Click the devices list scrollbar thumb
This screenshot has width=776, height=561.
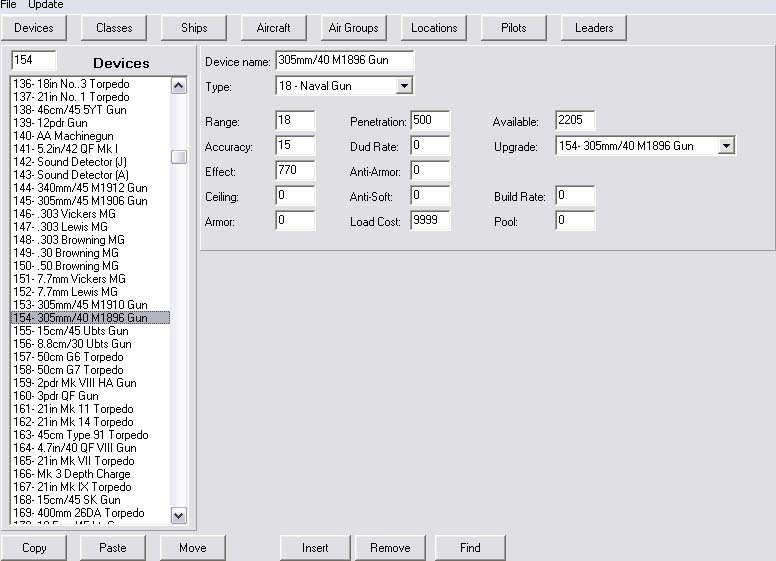179,157
